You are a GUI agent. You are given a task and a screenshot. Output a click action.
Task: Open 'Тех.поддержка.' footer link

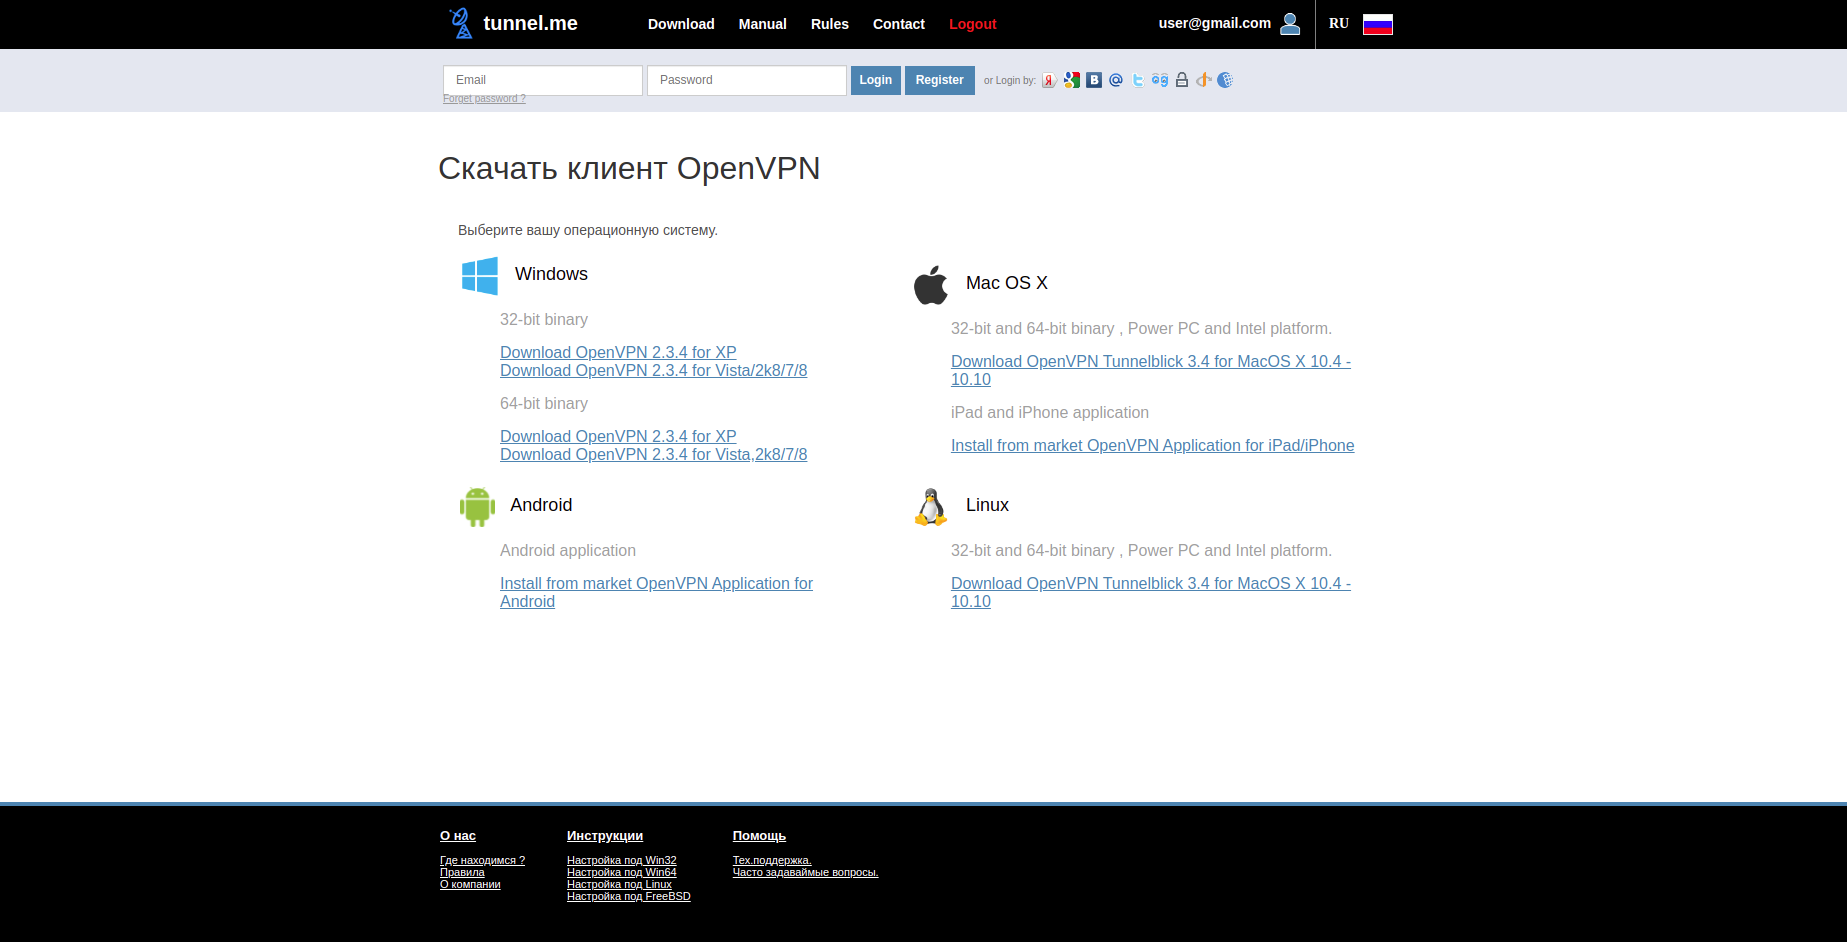tap(772, 860)
